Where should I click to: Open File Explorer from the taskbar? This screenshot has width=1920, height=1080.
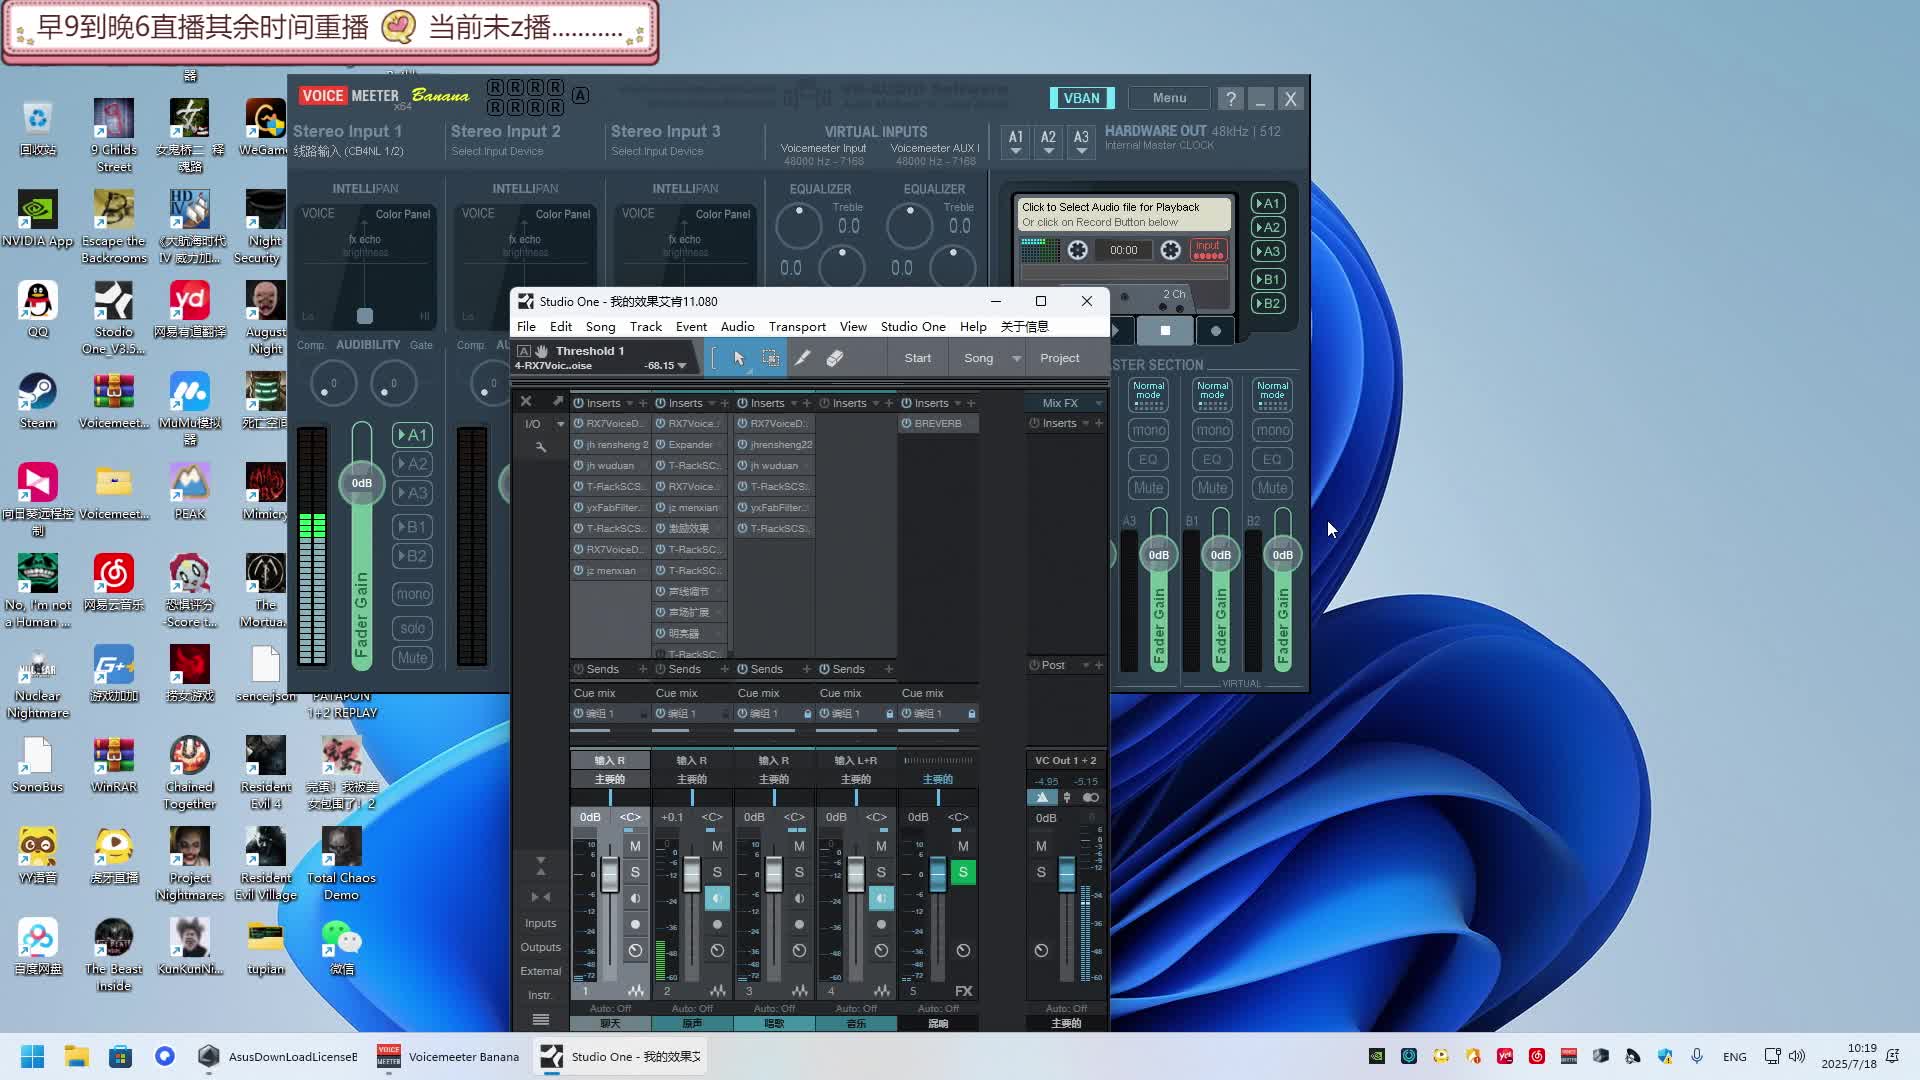(76, 1056)
